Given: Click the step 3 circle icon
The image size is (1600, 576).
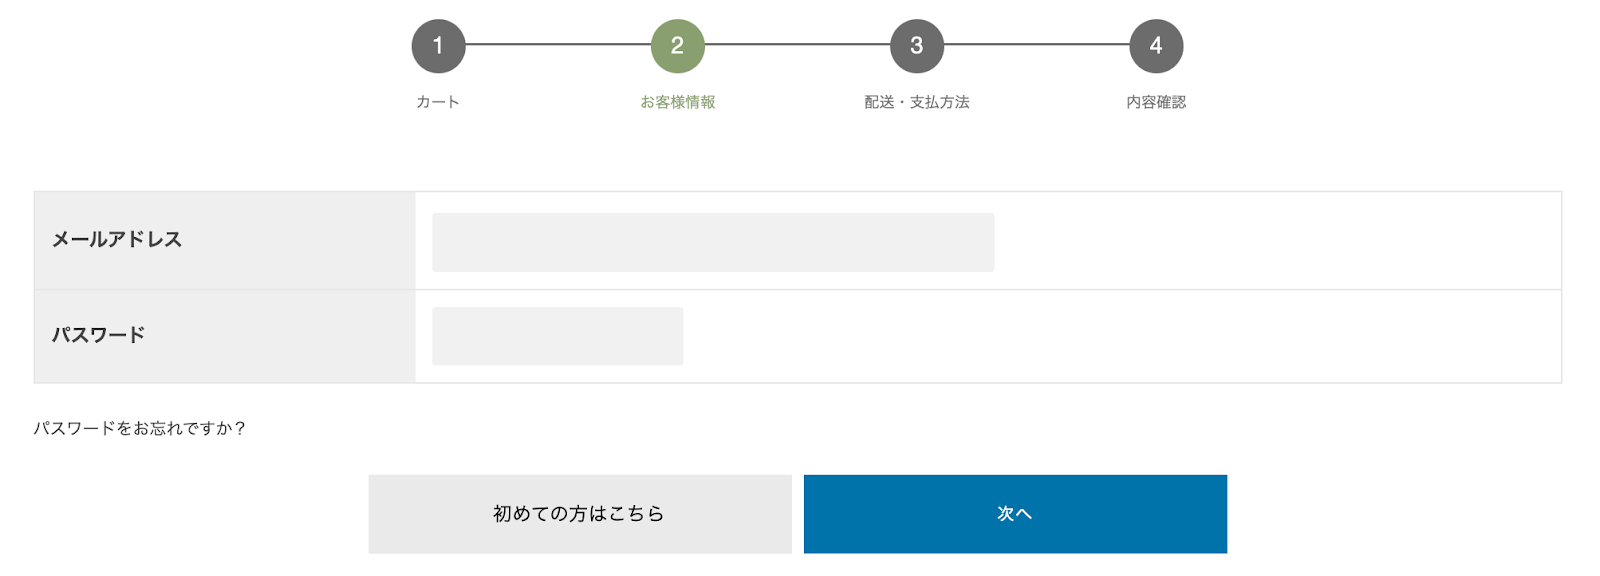Looking at the screenshot, I should 917,46.
